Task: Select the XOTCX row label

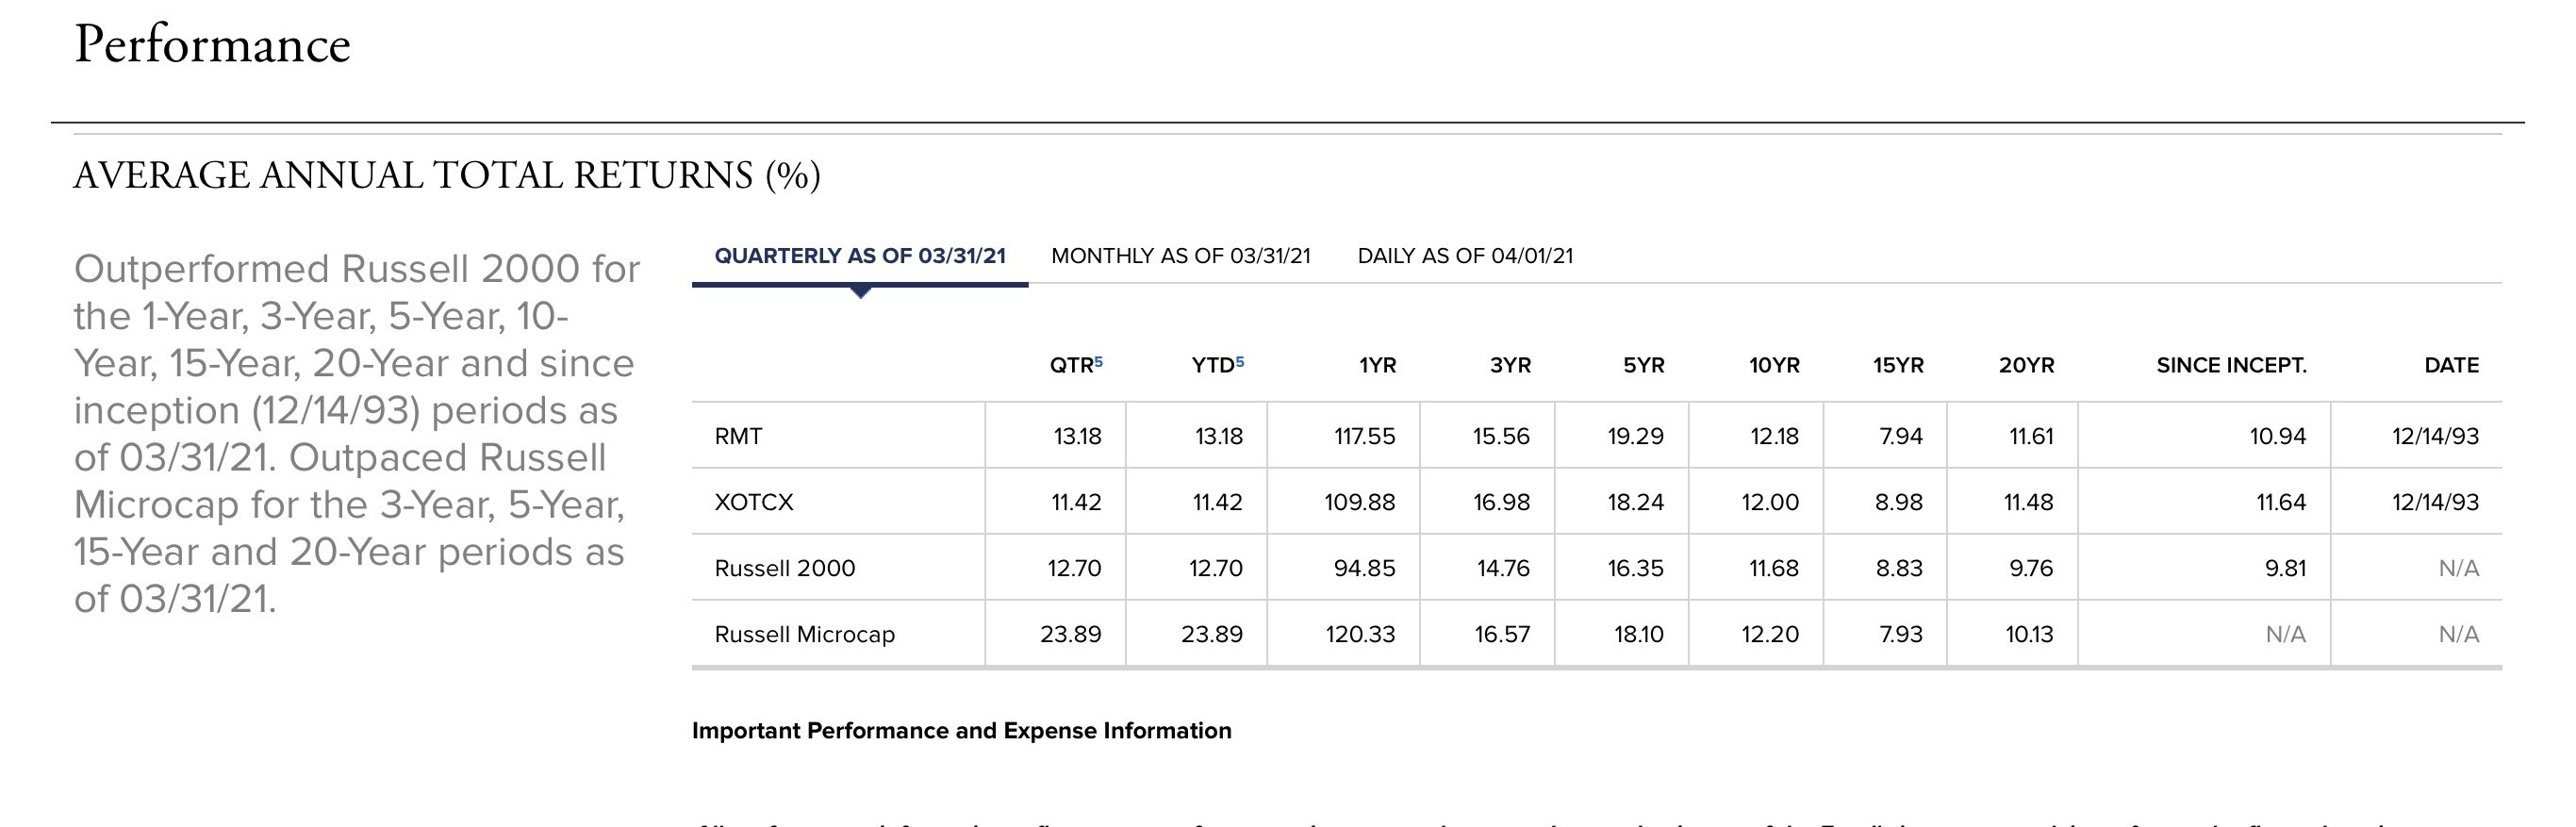Action: 753,502
